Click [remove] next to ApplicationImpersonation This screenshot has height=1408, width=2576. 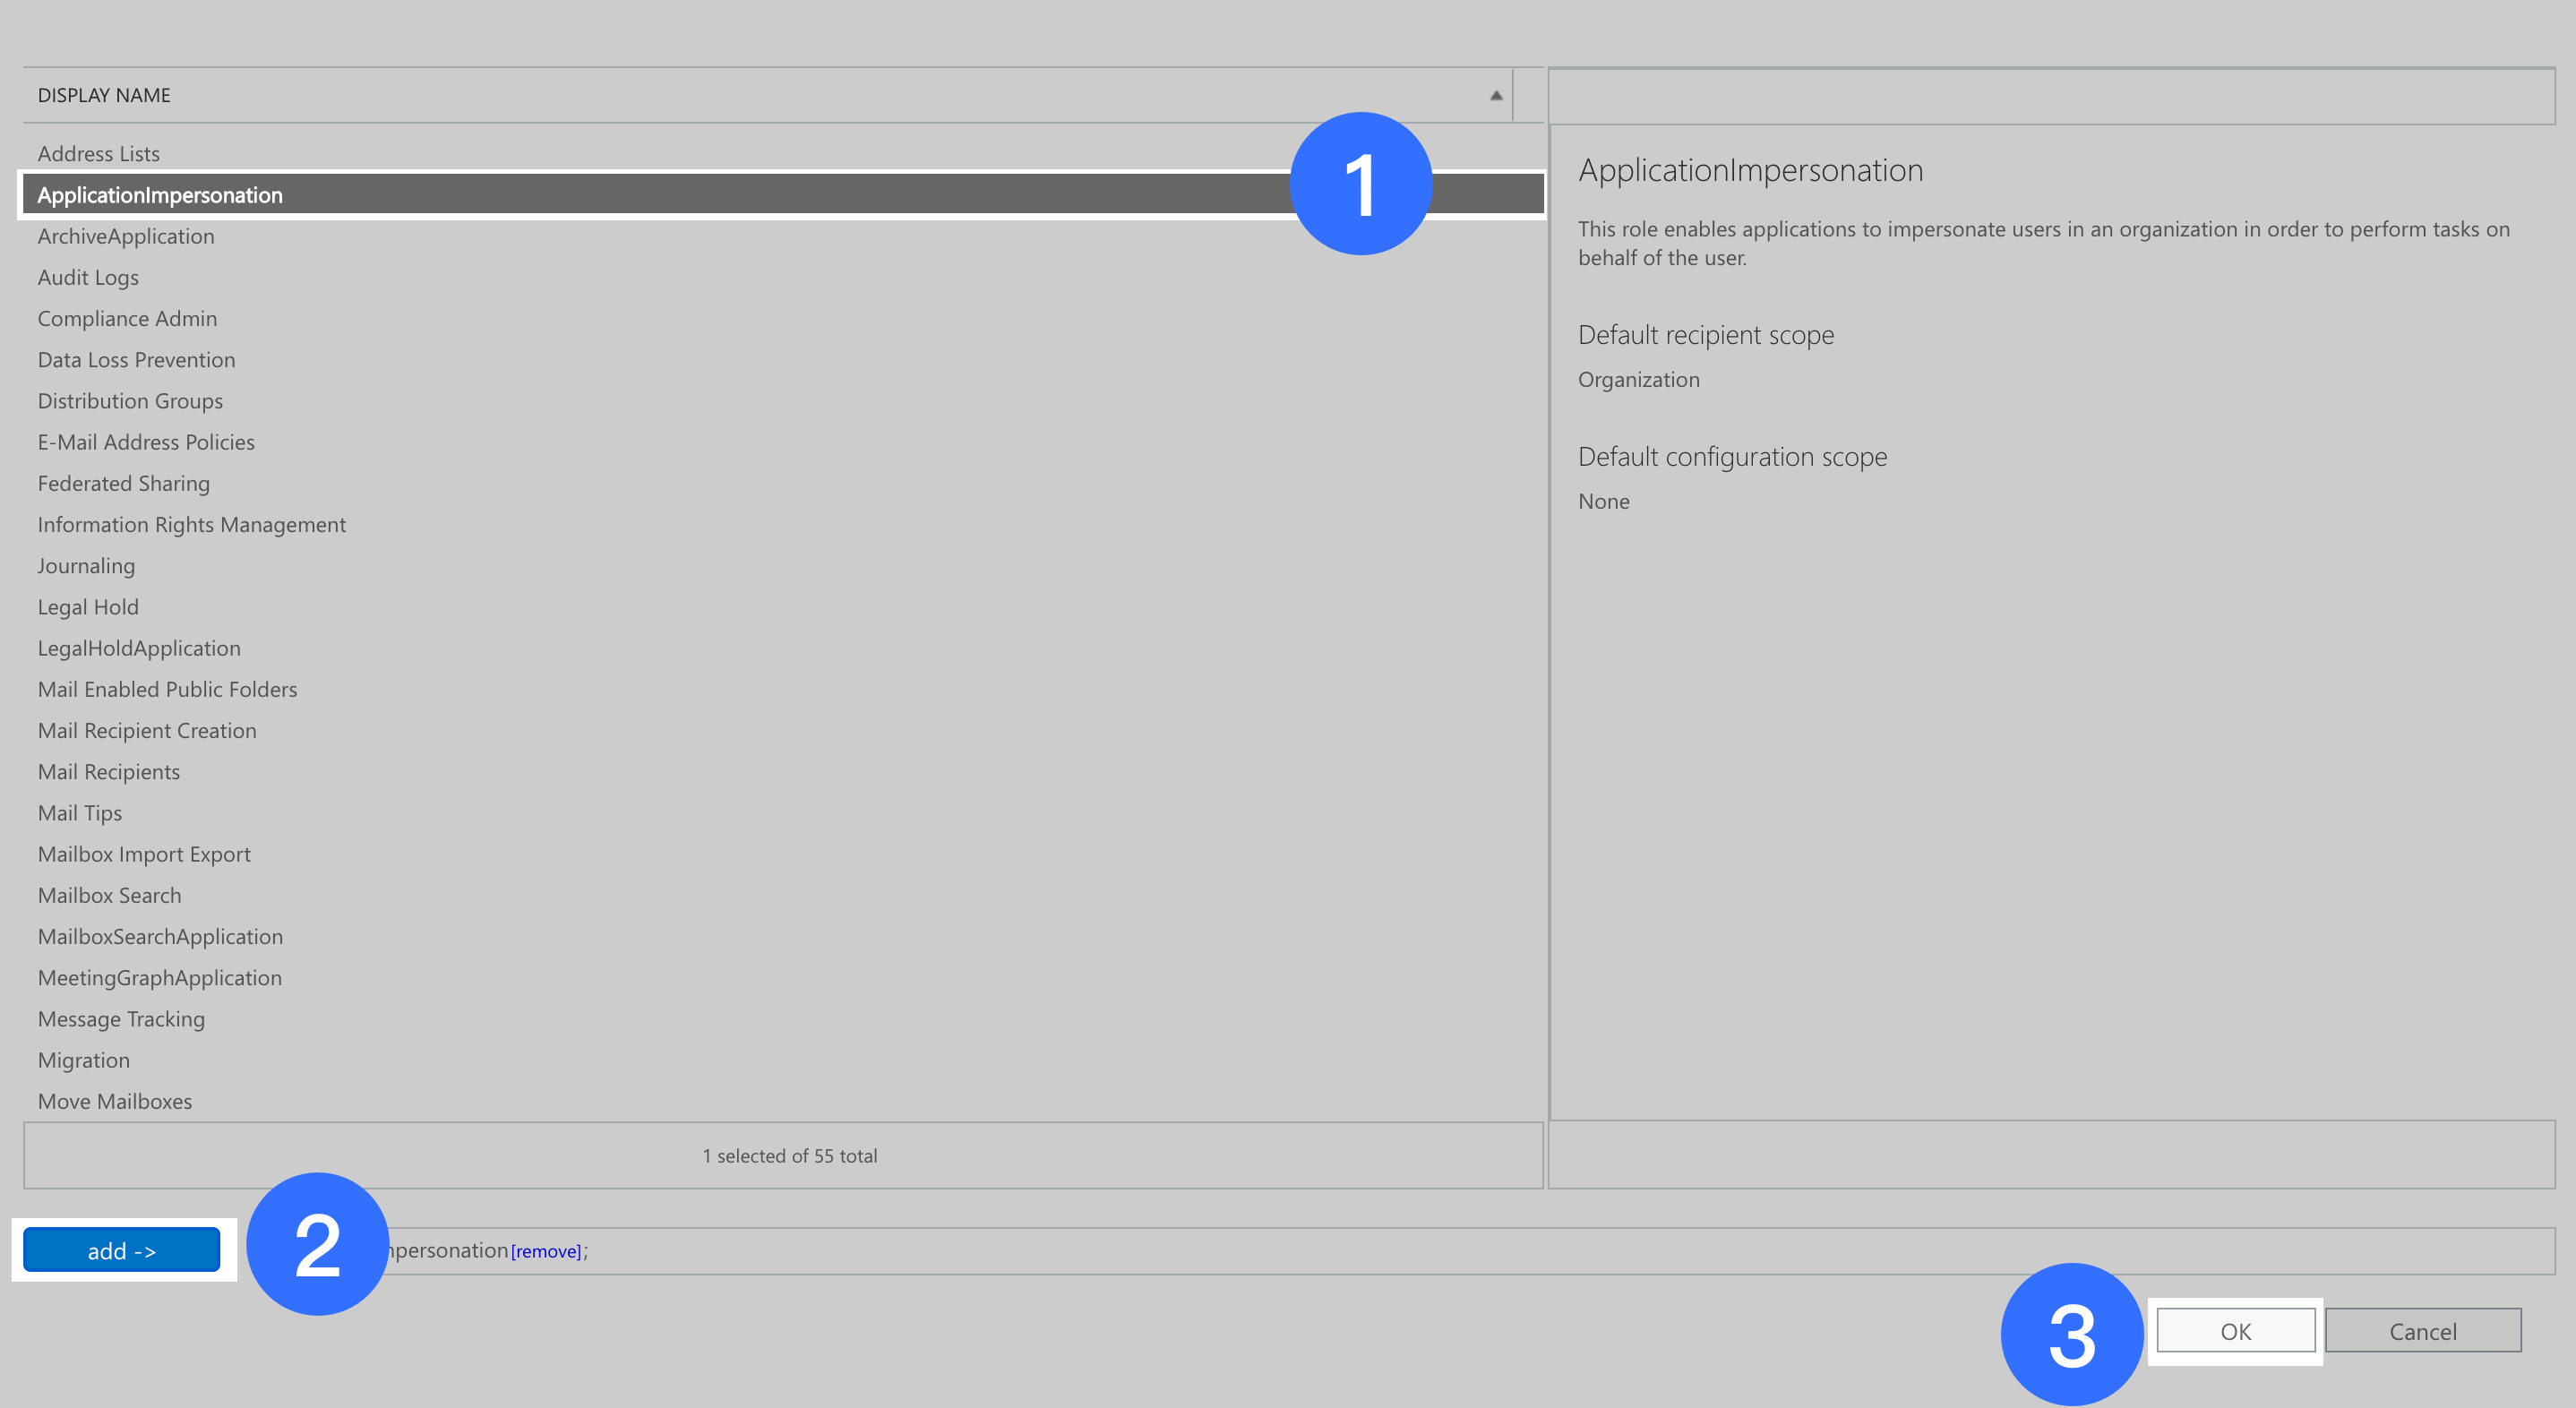click(545, 1250)
